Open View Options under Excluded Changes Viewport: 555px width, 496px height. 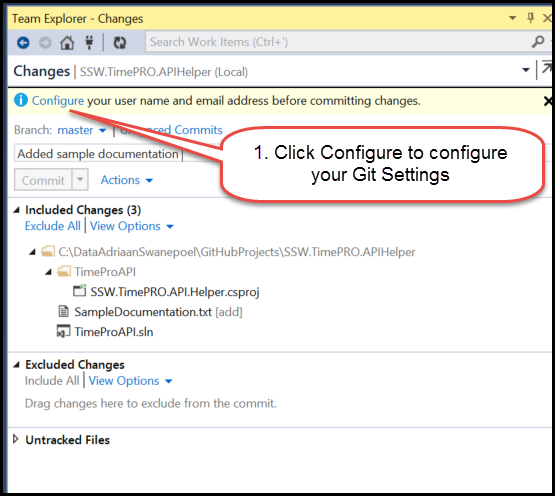click(131, 381)
